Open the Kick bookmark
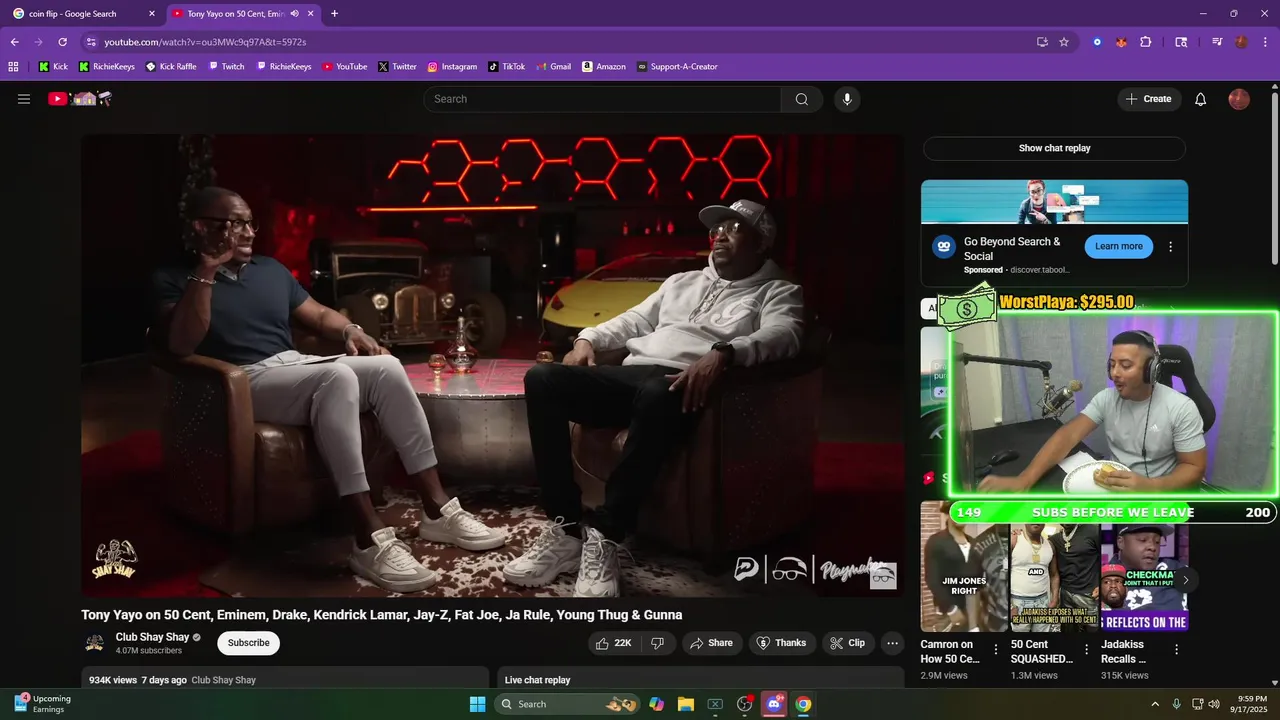 pyautogui.click(x=53, y=67)
